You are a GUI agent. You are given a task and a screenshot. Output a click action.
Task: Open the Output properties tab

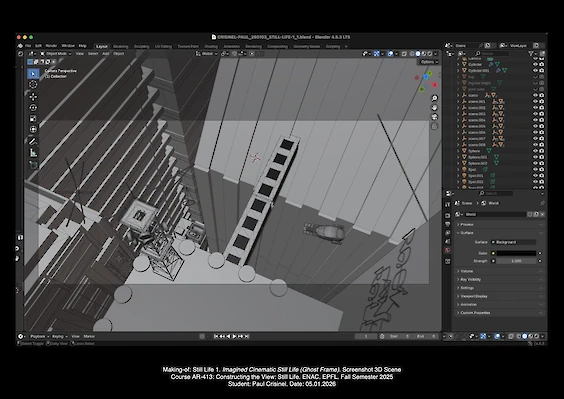tap(447, 224)
